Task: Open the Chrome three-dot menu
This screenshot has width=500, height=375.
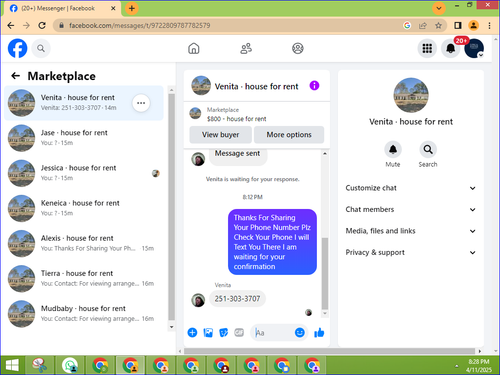Action: pyautogui.click(x=489, y=25)
